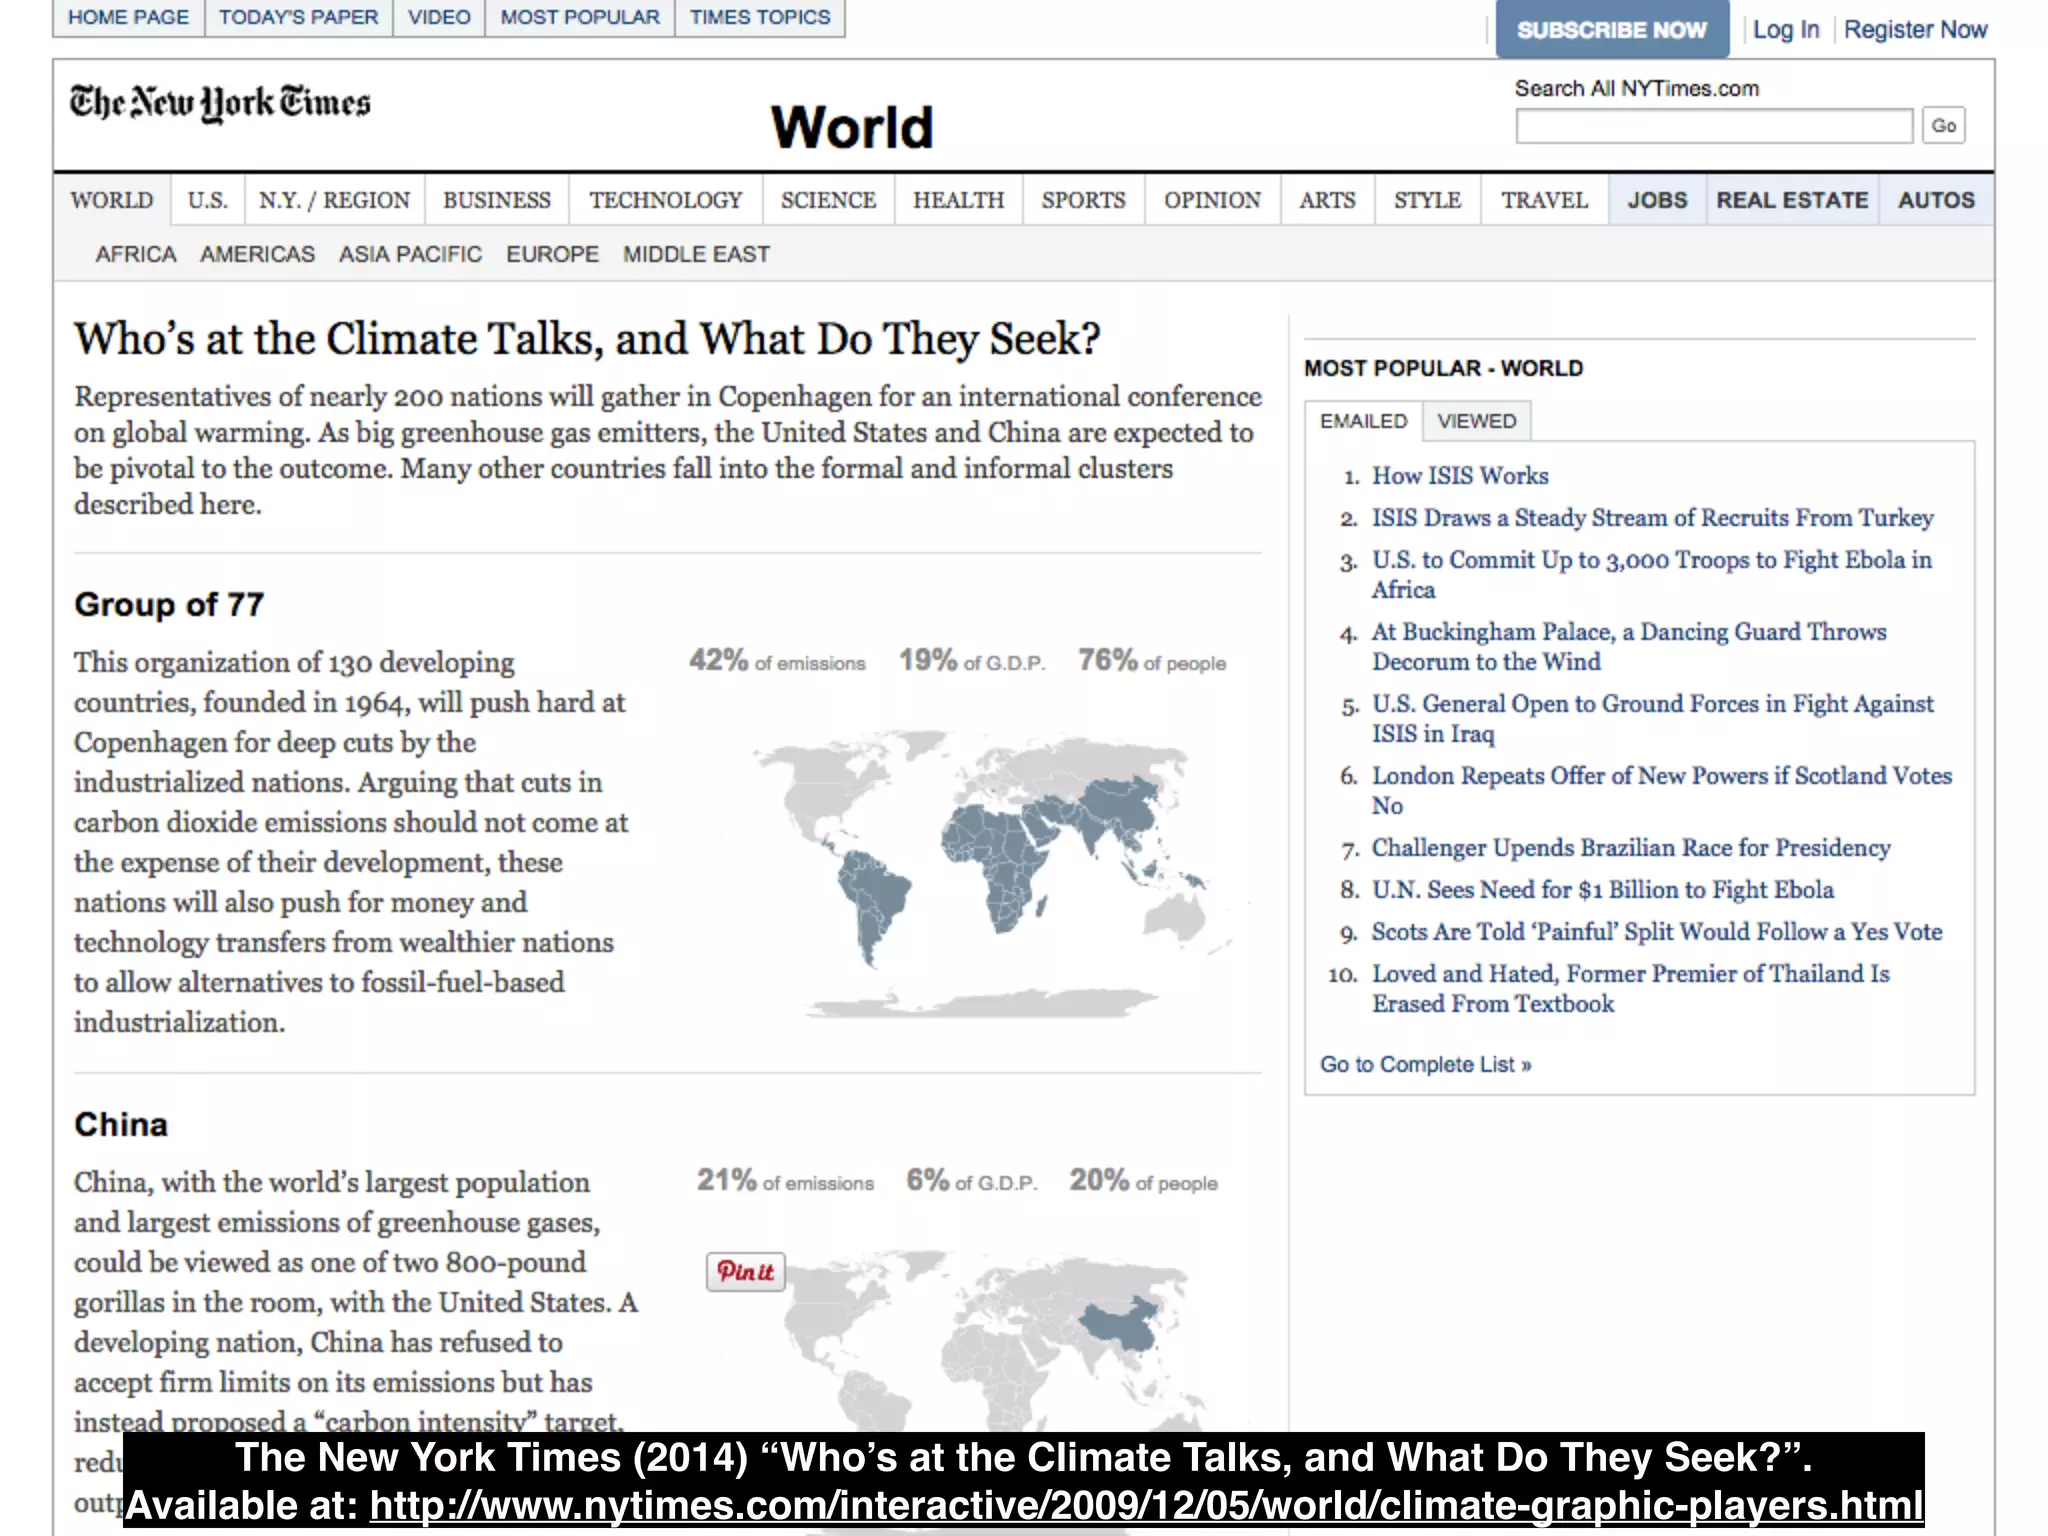Focus the Search All NYTimes.com field
2048x1536 pixels.
[x=1714, y=126]
